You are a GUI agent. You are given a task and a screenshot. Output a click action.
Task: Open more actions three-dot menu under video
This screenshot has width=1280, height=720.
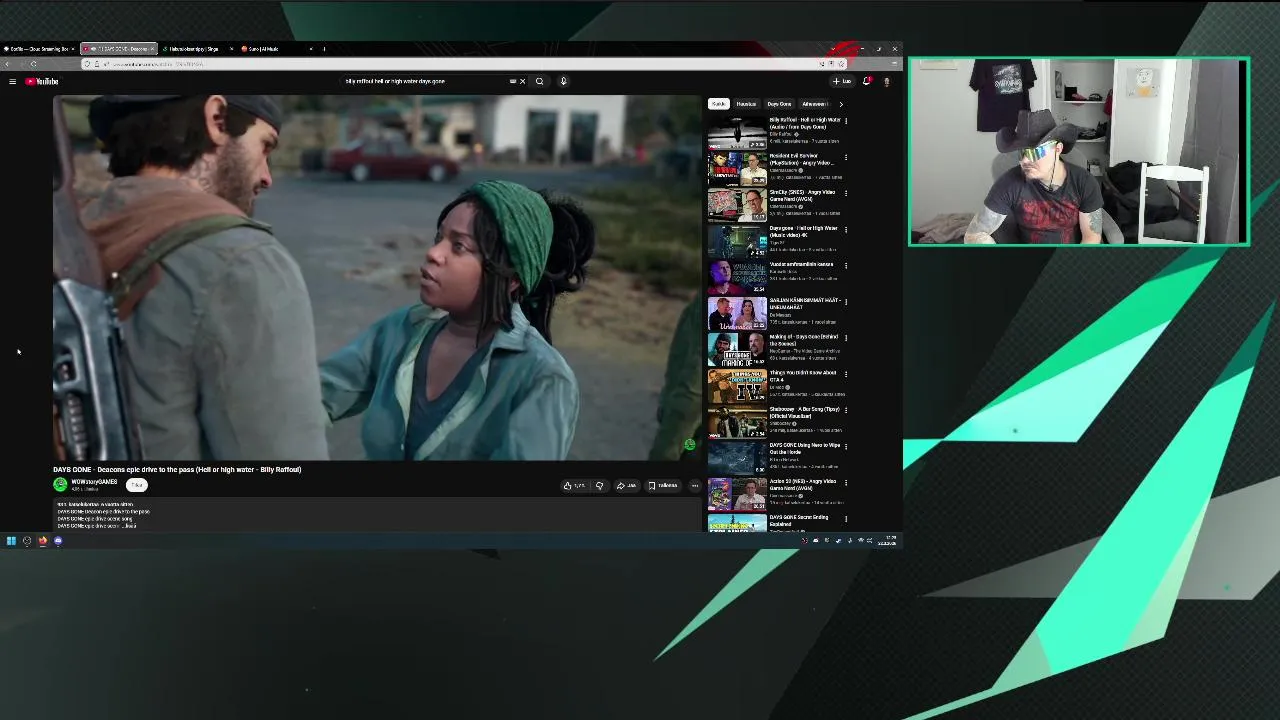tap(695, 486)
